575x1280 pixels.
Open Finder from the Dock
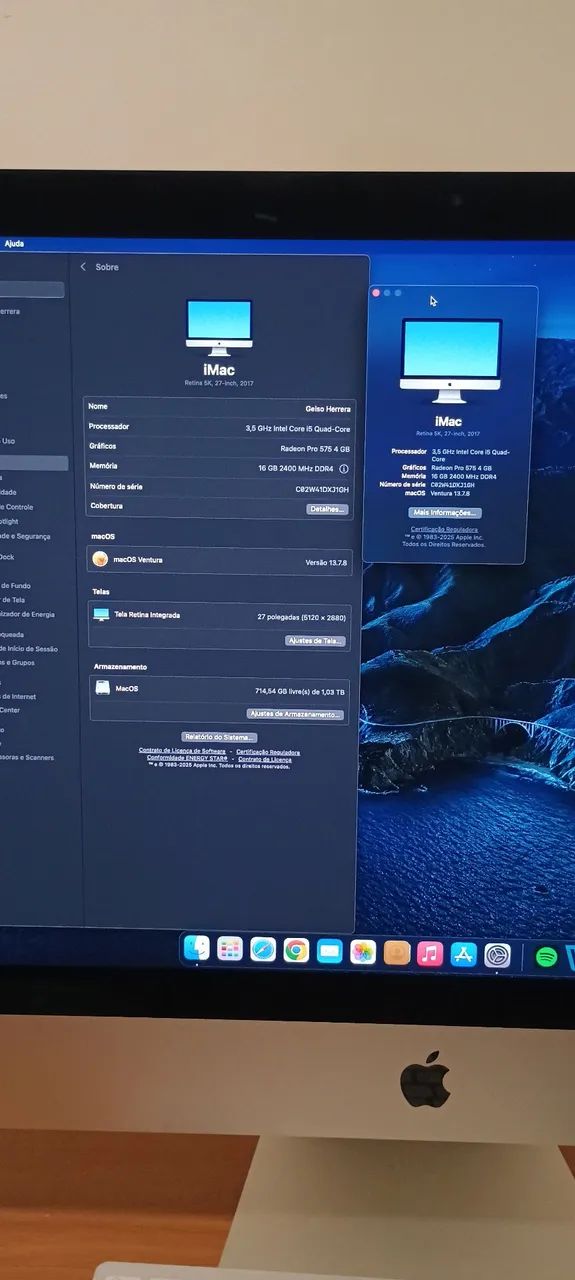click(197, 947)
